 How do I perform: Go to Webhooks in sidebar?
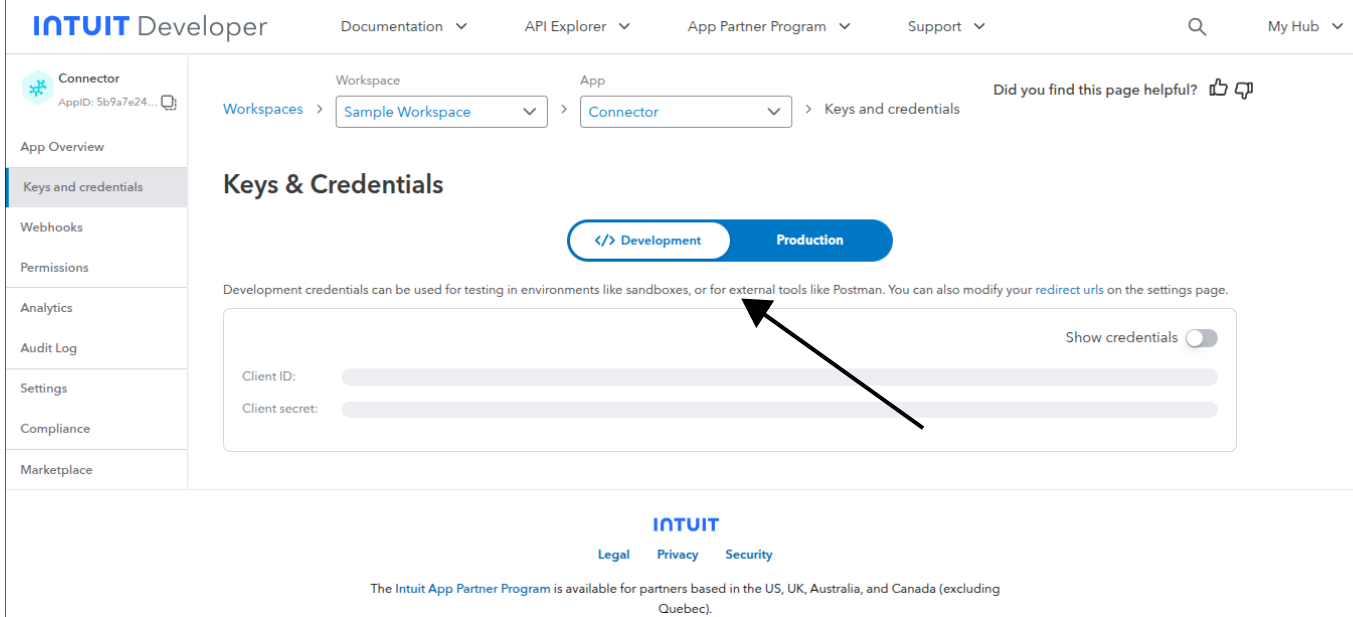[x=52, y=227]
